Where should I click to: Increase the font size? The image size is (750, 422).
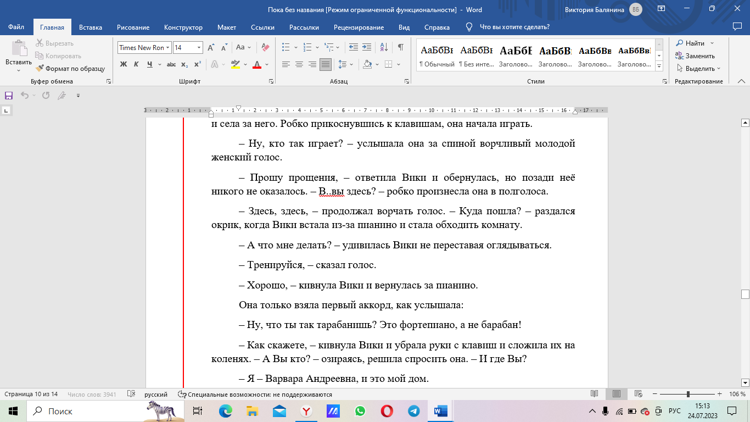(x=211, y=47)
